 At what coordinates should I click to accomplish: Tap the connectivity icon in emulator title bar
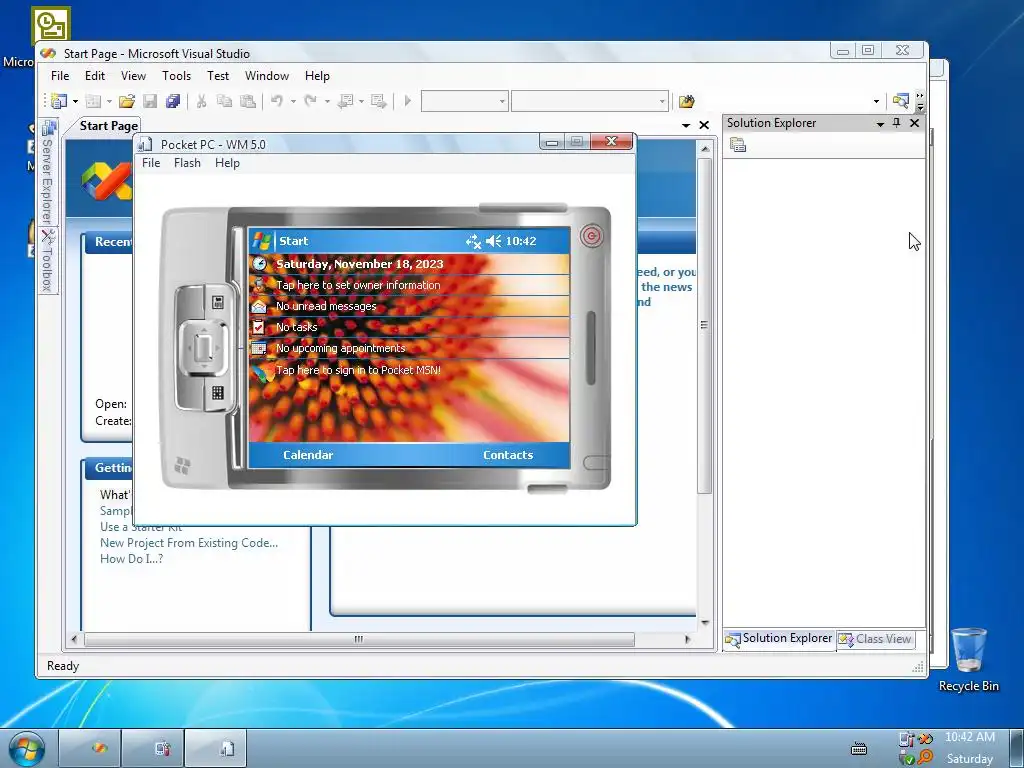473,242
